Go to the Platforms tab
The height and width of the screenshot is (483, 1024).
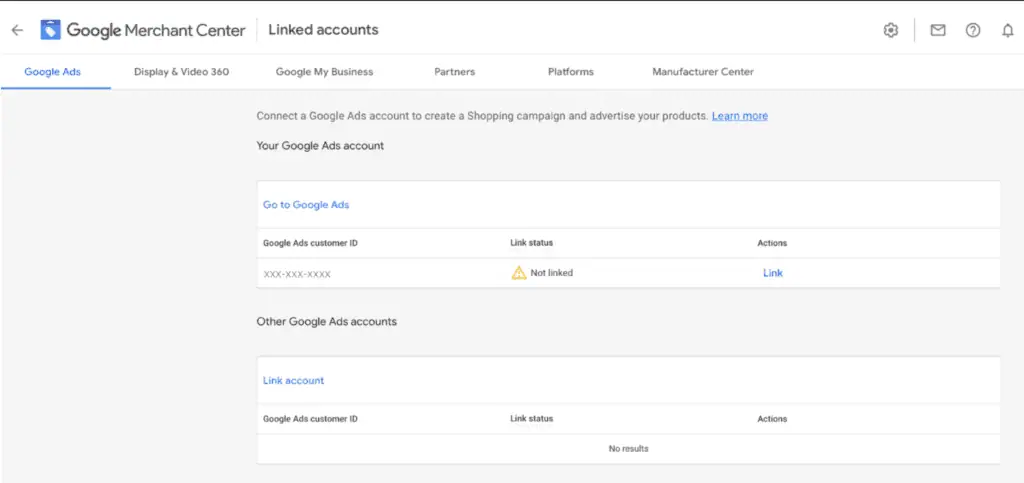pyautogui.click(x=570, y=72)
